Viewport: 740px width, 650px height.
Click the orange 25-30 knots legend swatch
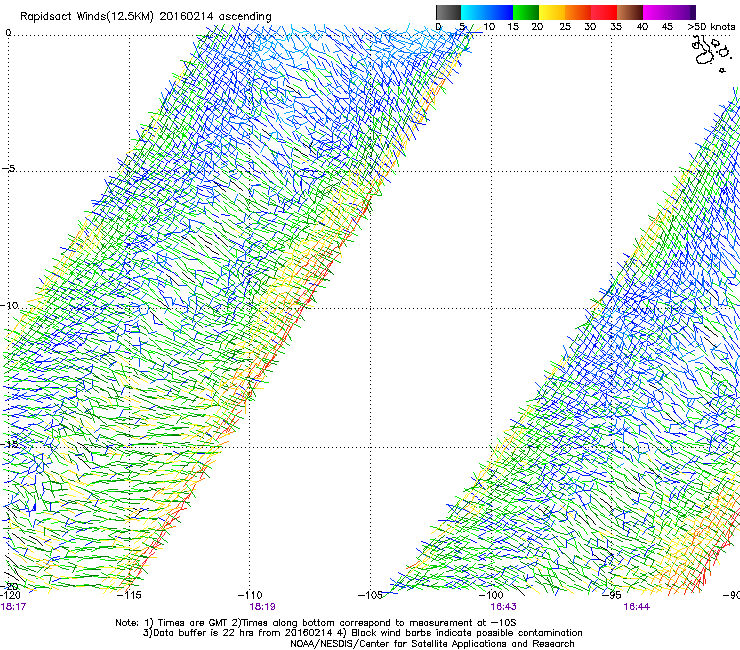(578, 12)
